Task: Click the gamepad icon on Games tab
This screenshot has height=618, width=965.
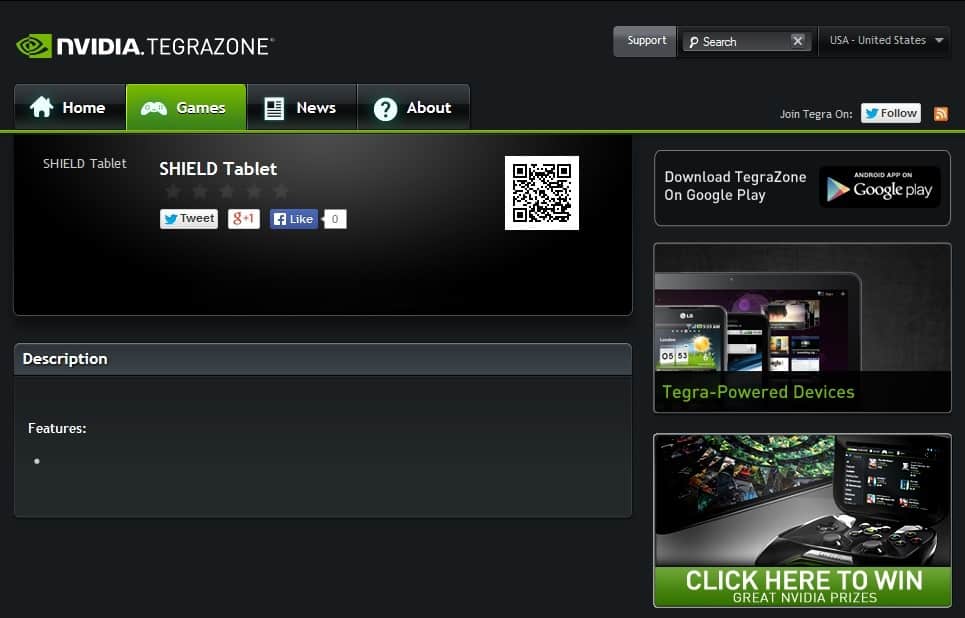Action: pyautogui.click(x=154, y=108)
